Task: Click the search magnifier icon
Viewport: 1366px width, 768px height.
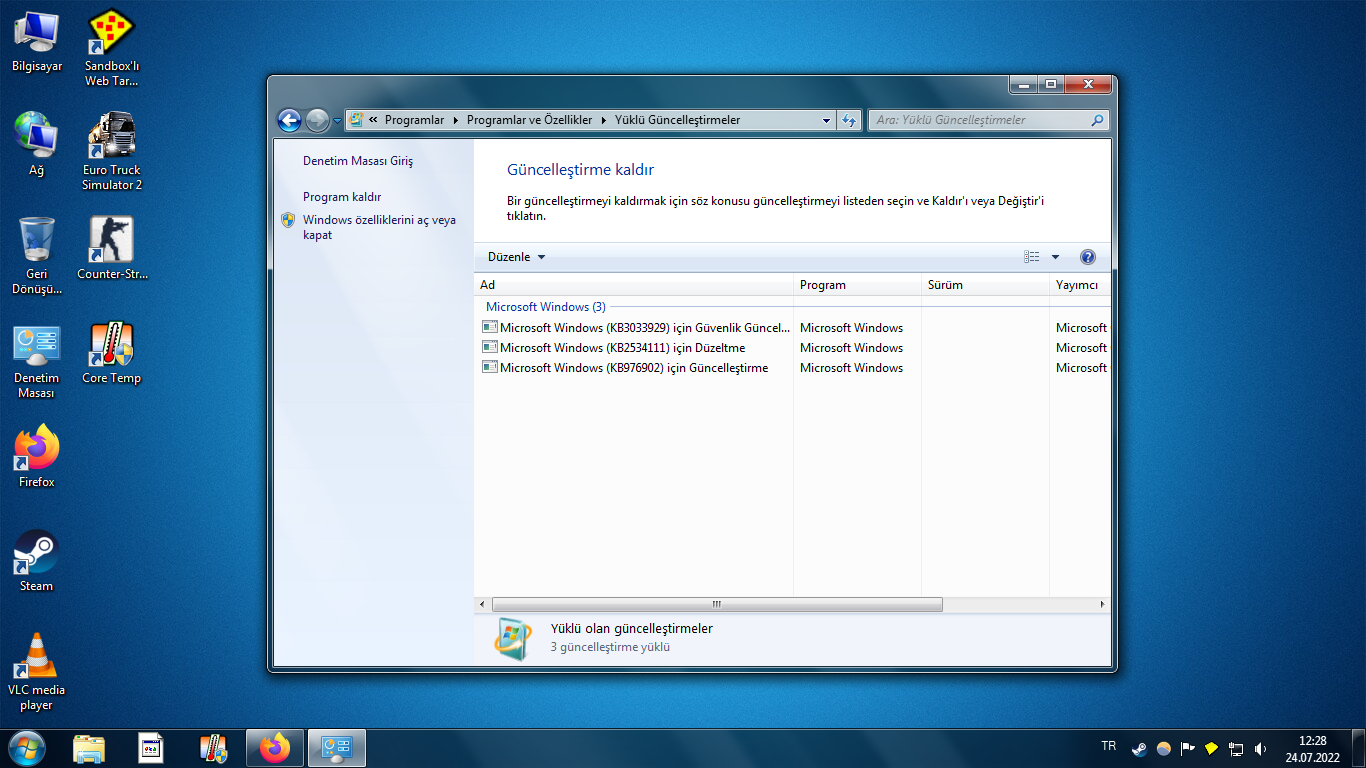Action: point(1098,120)
